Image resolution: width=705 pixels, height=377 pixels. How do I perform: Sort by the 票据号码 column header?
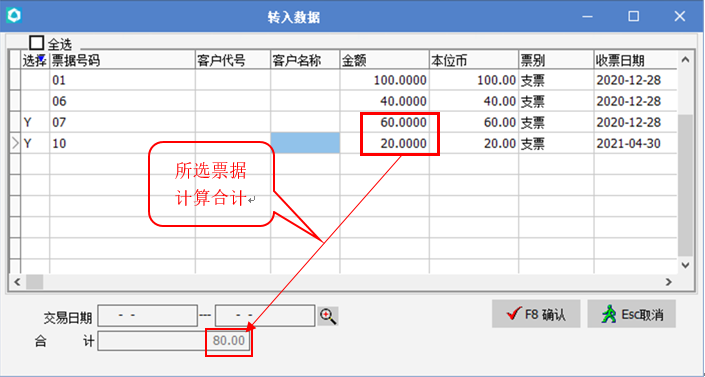click(x=122, y=60)
